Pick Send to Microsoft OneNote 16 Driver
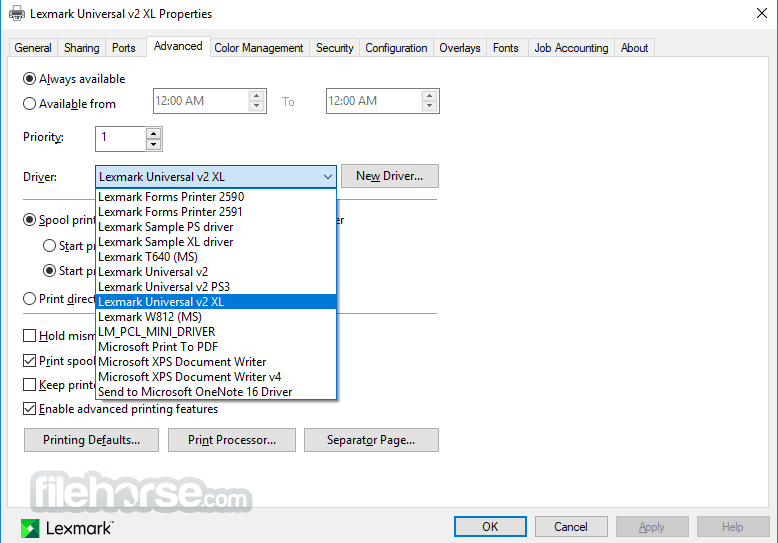Viewport: 778px width, 543px height. [x=216, y=392]
